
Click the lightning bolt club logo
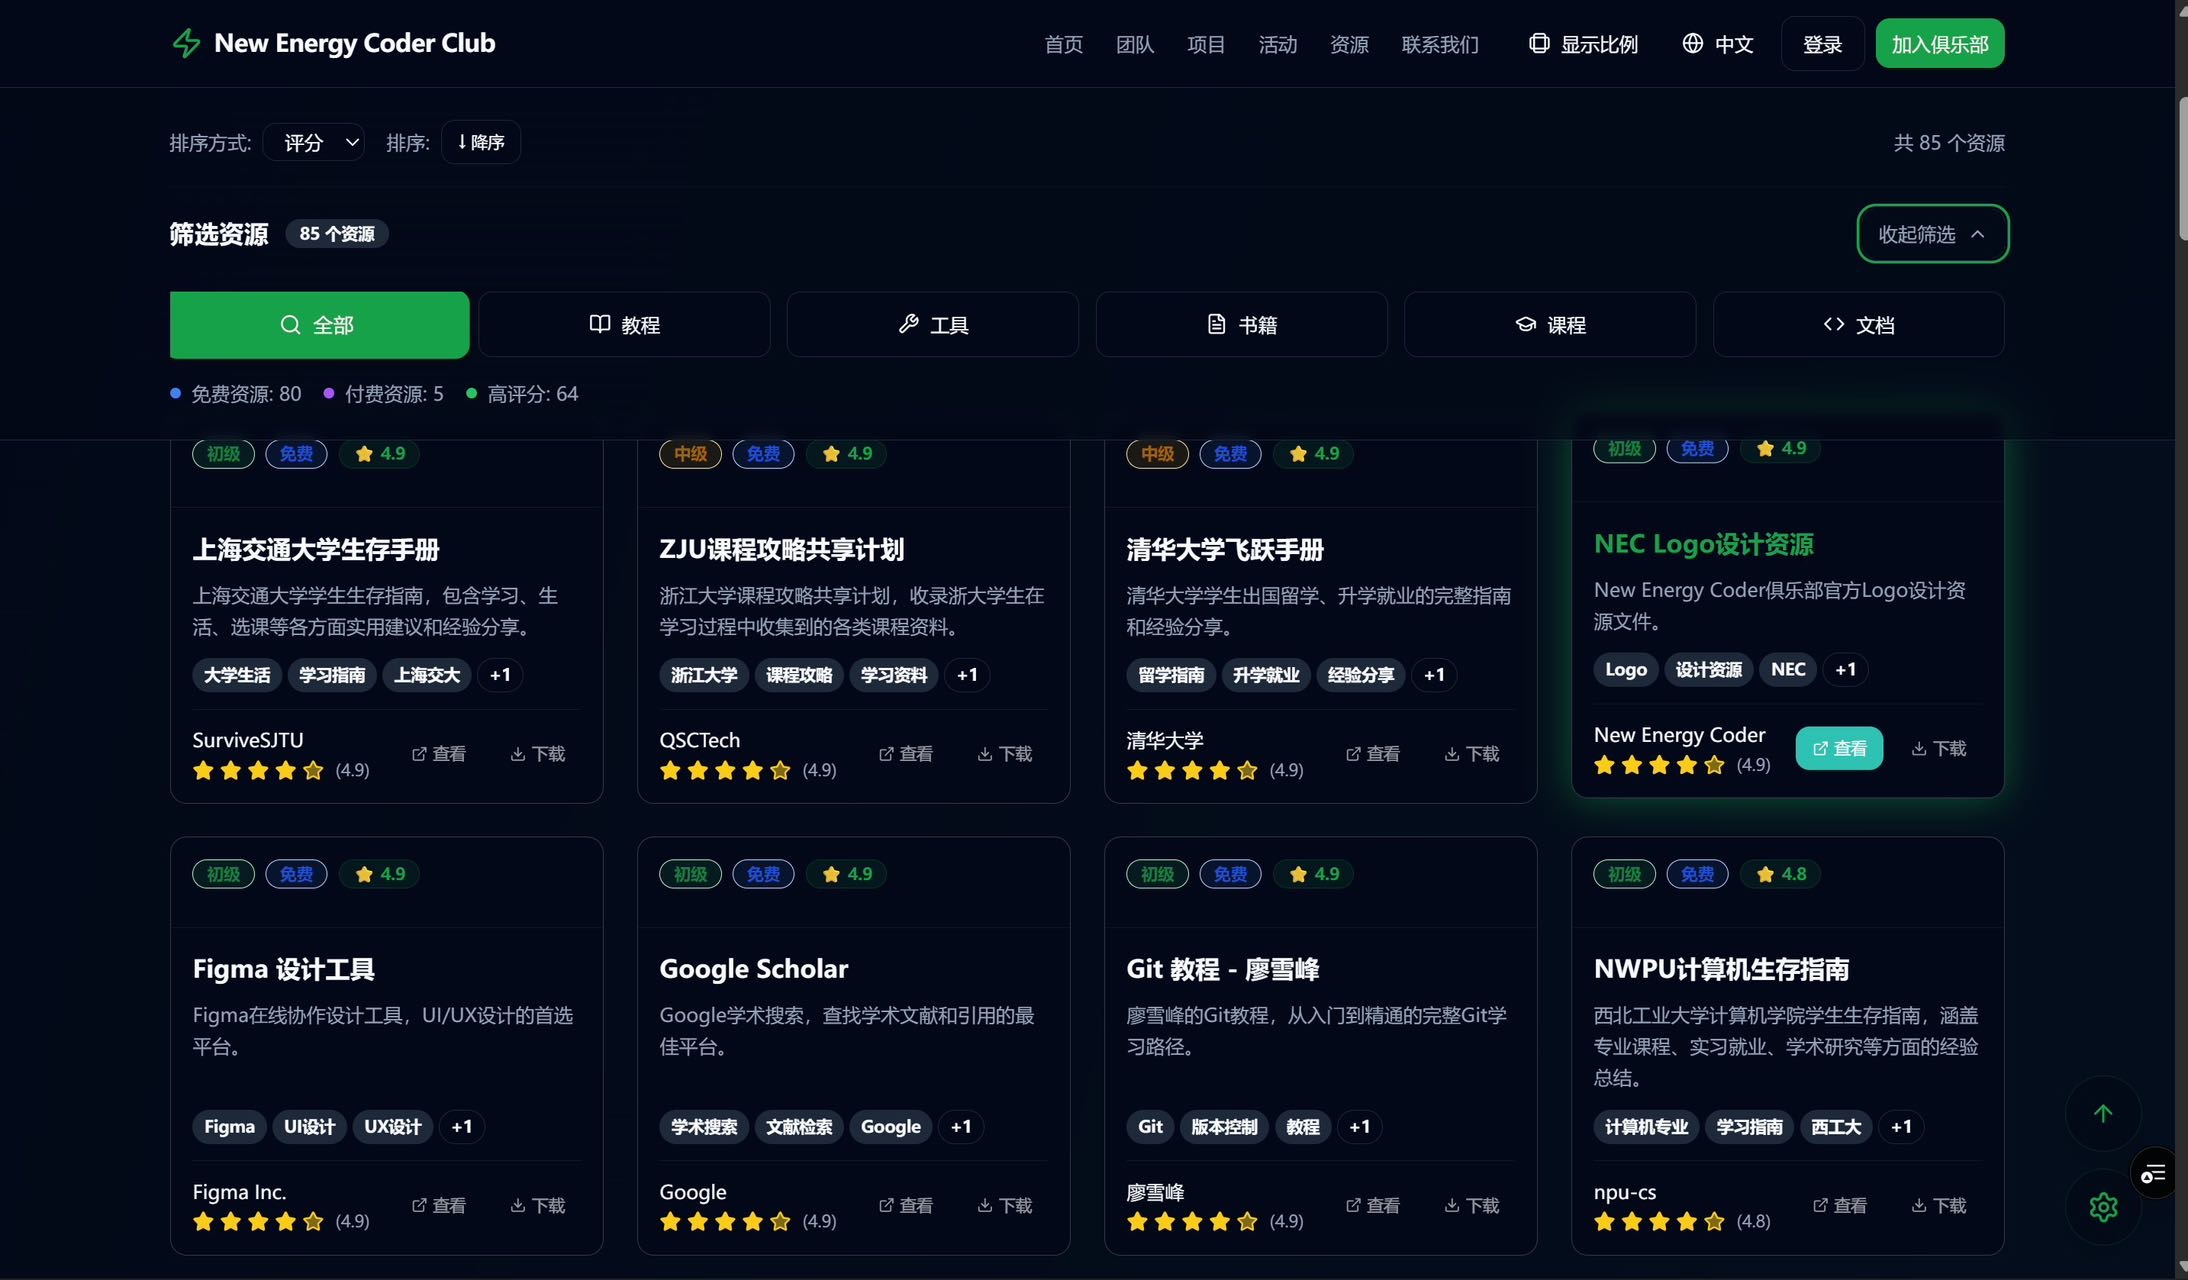187,43
